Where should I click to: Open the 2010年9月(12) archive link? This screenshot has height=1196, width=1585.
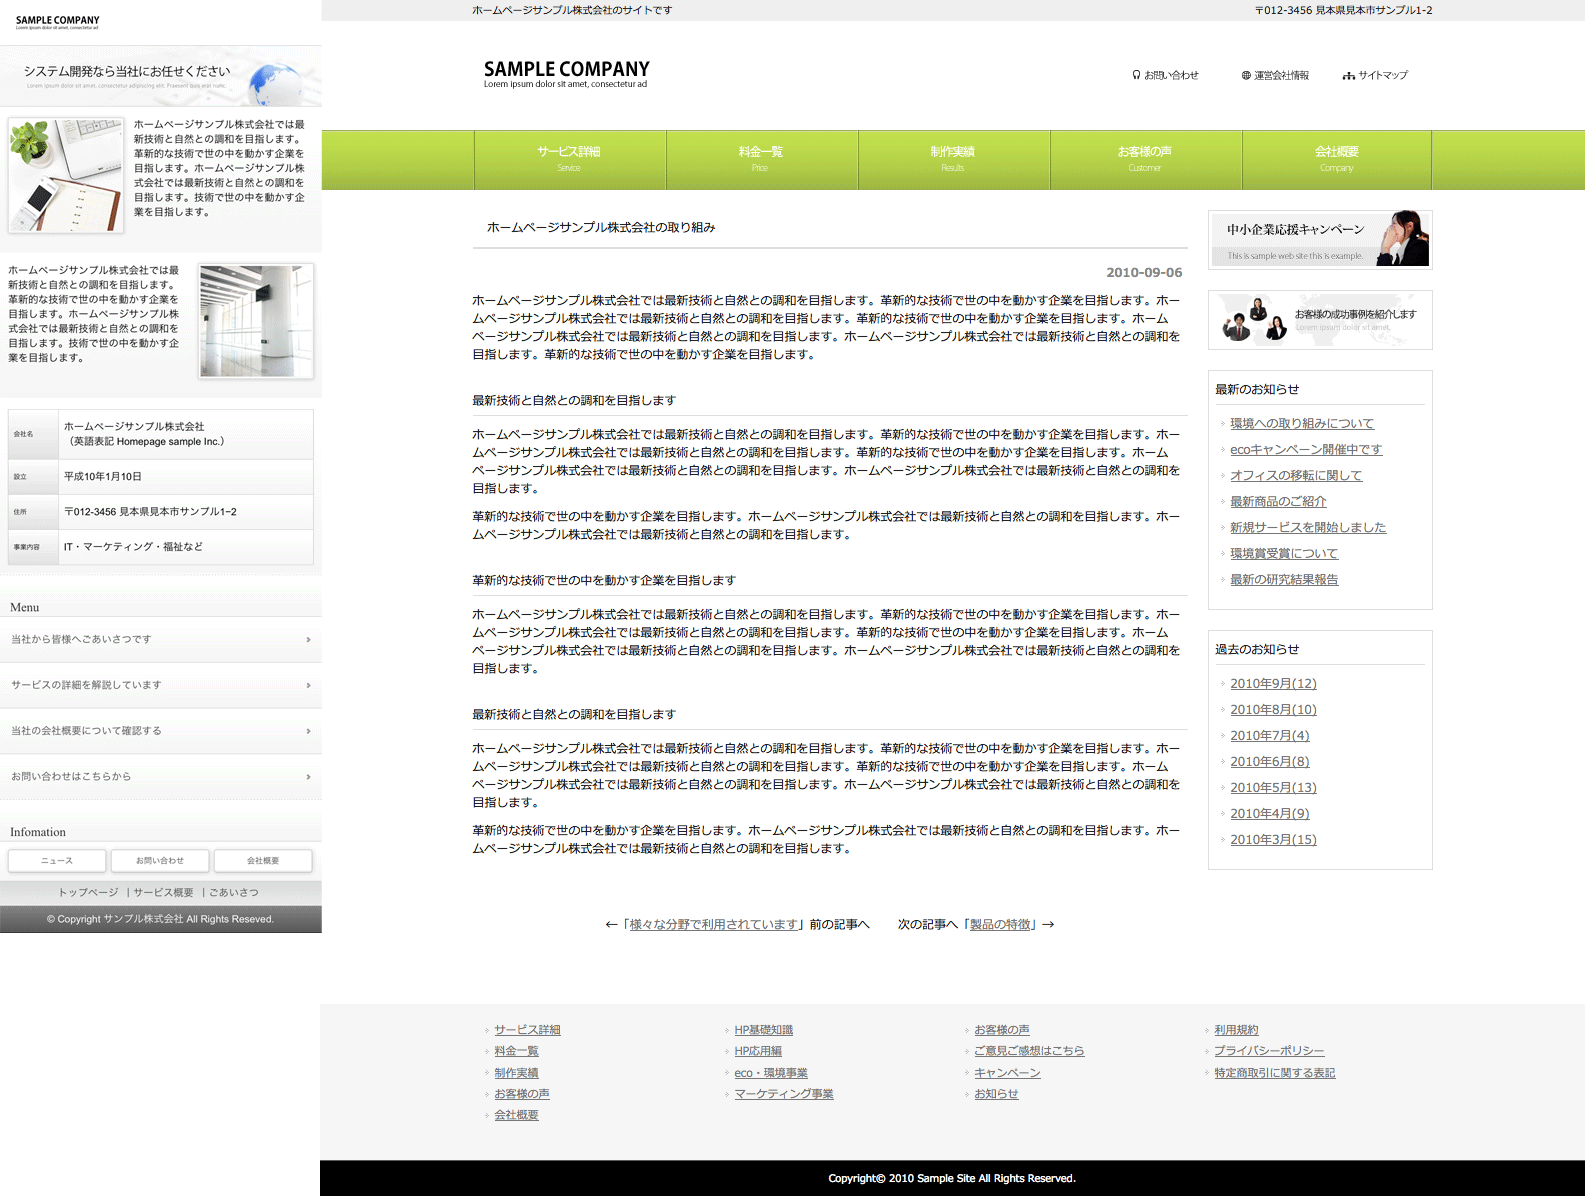click(1273, 684)
